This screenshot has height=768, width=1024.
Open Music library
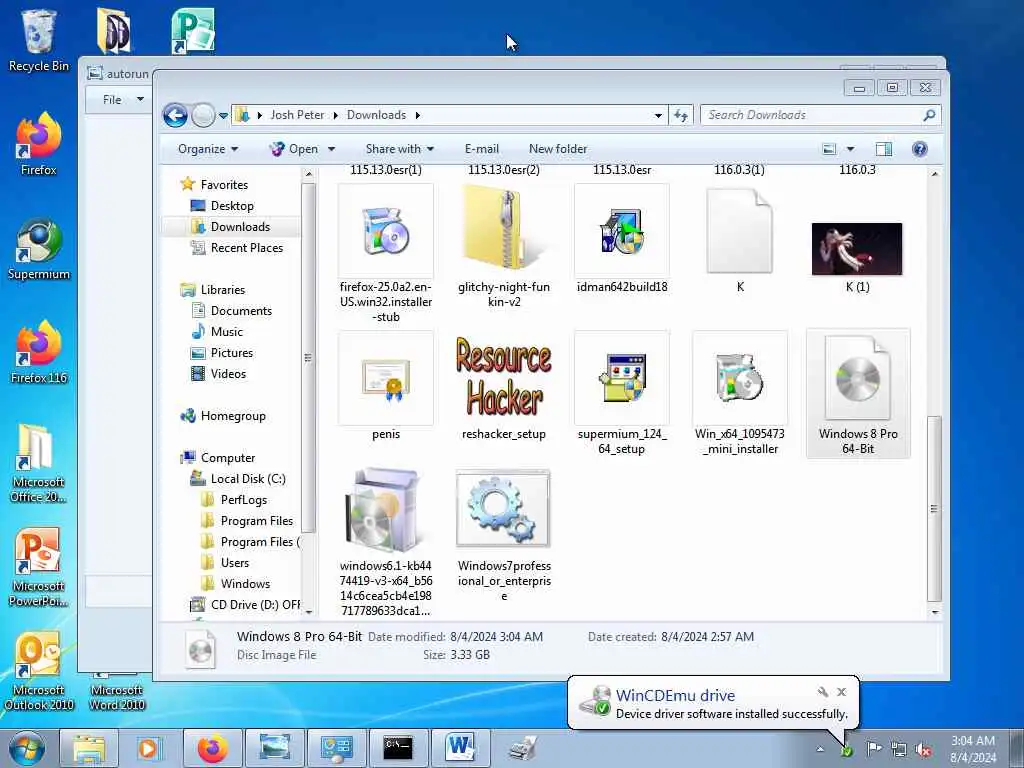point(226,332)
